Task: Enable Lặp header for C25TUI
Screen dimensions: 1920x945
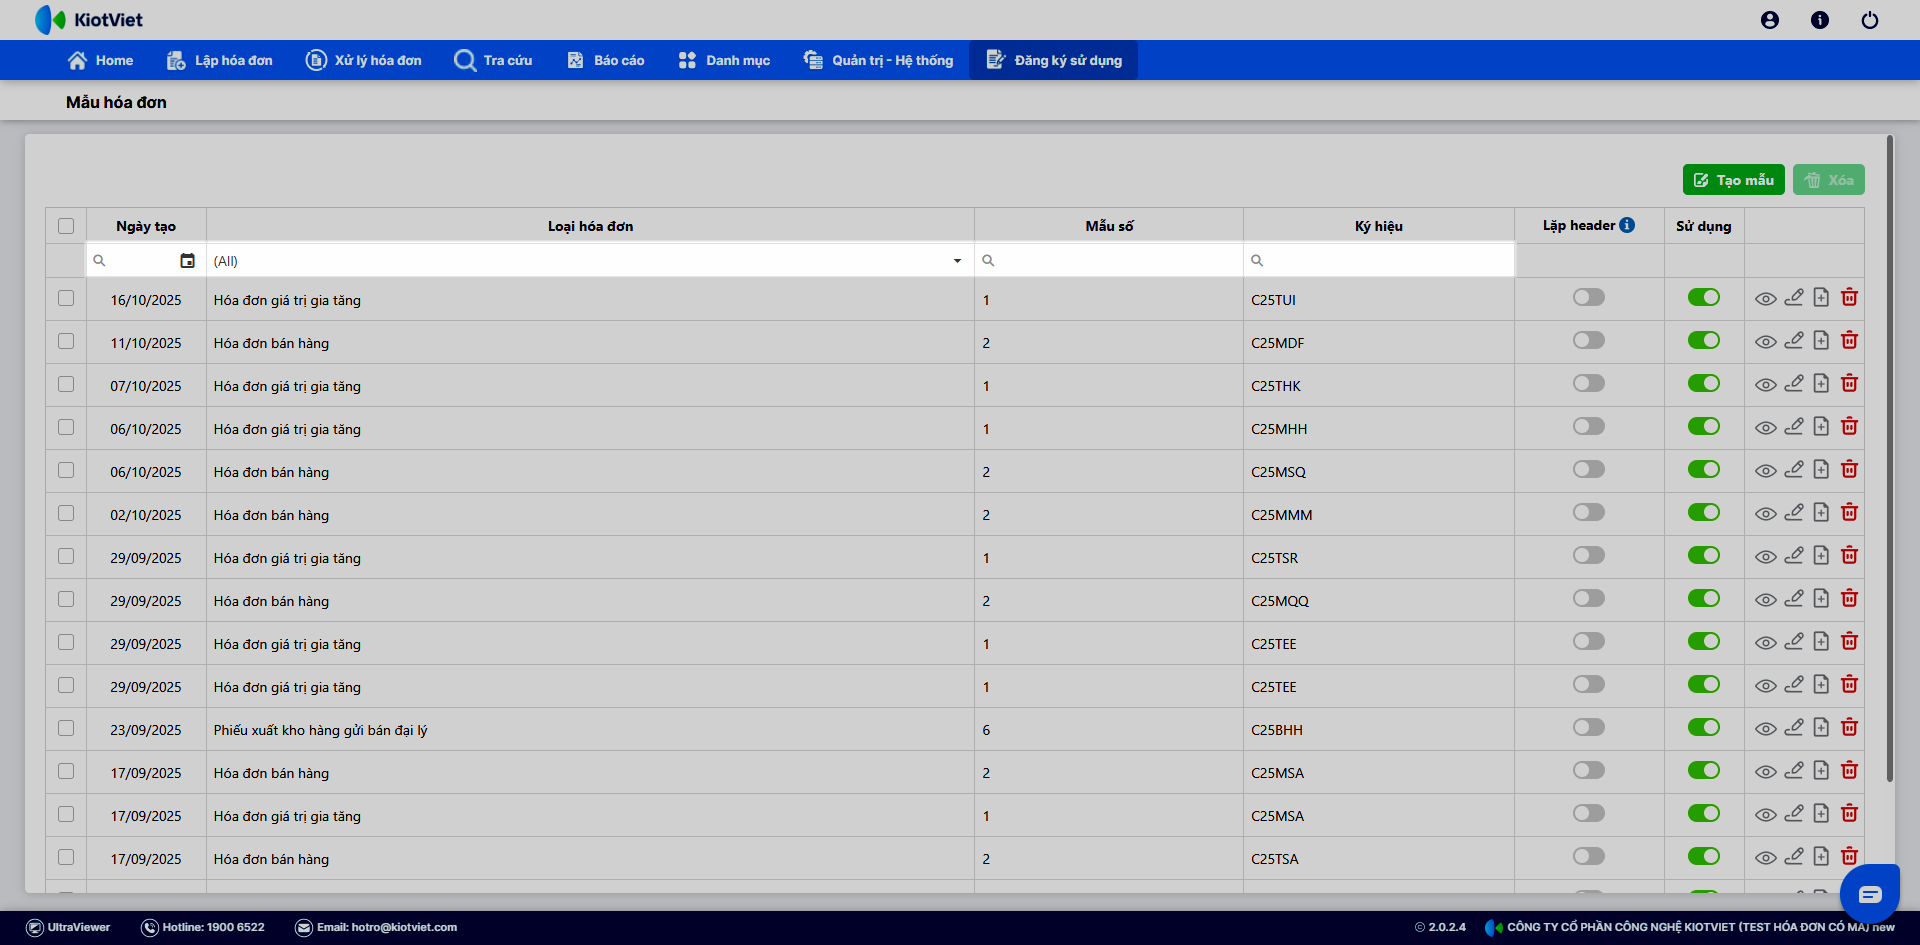Action: coord(1589,297)
